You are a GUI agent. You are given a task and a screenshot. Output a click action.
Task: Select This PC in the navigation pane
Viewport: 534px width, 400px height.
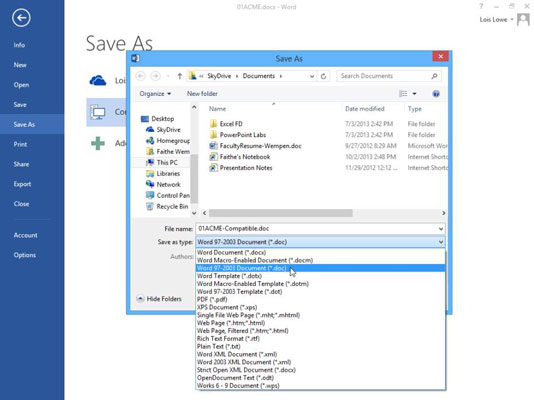(162, 162)
